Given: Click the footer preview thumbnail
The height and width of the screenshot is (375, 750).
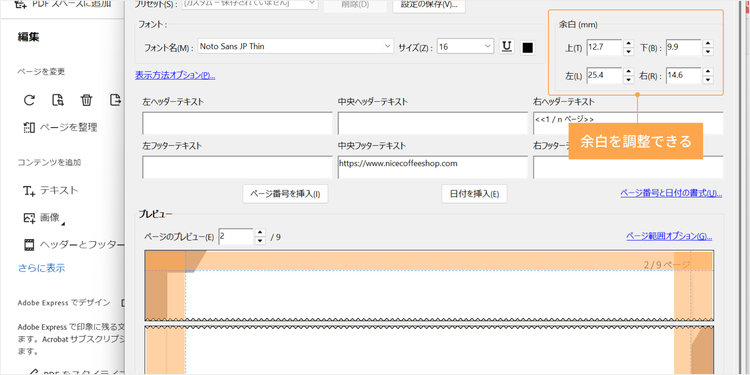Looking at the screenshot, I should (x=429, y=350).
